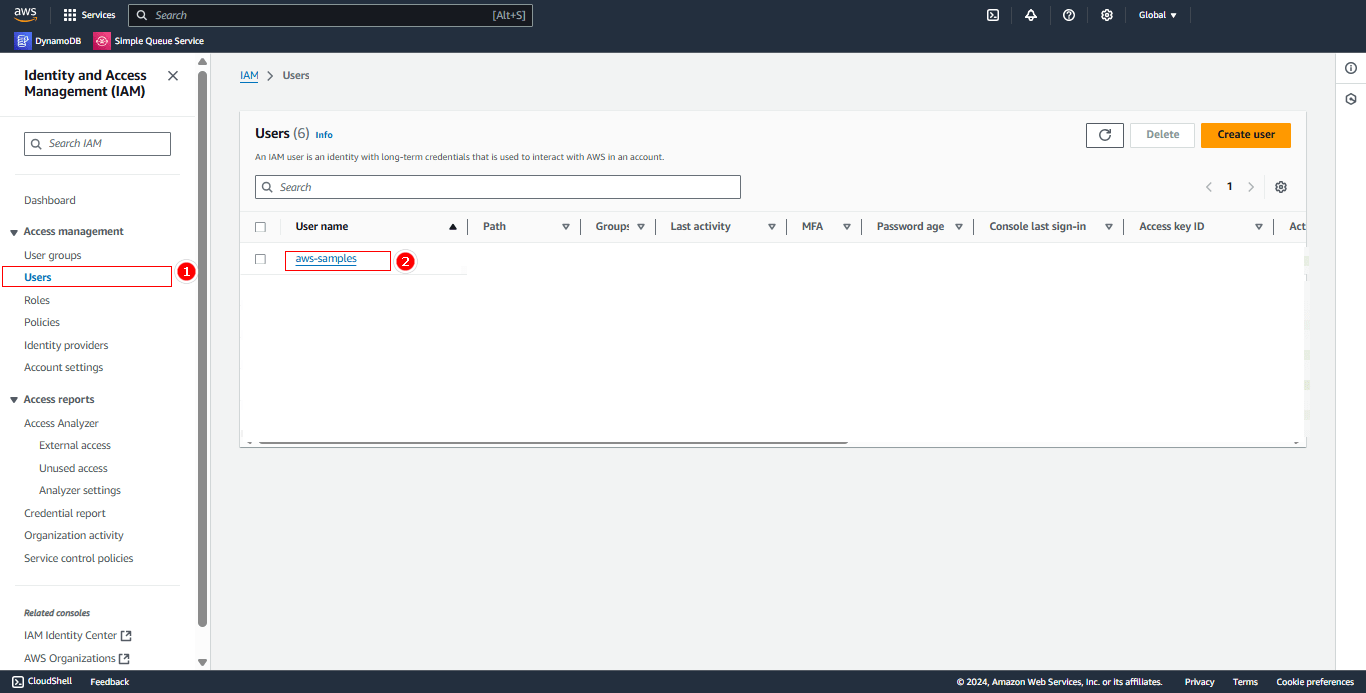Sort by User name ascending arrow

click(453, 227)
